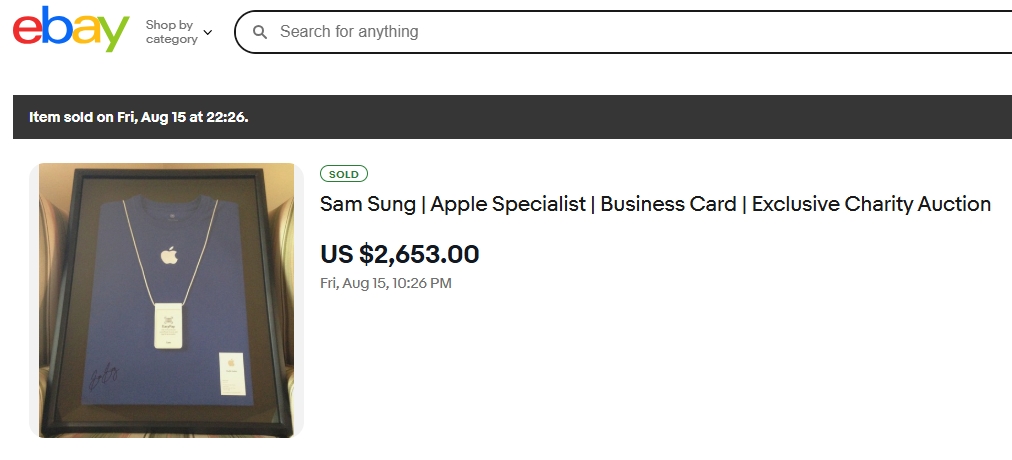Click the white business card in the frame
Image resolution: width=1012 pixels, height=460 pixels.
230,374
